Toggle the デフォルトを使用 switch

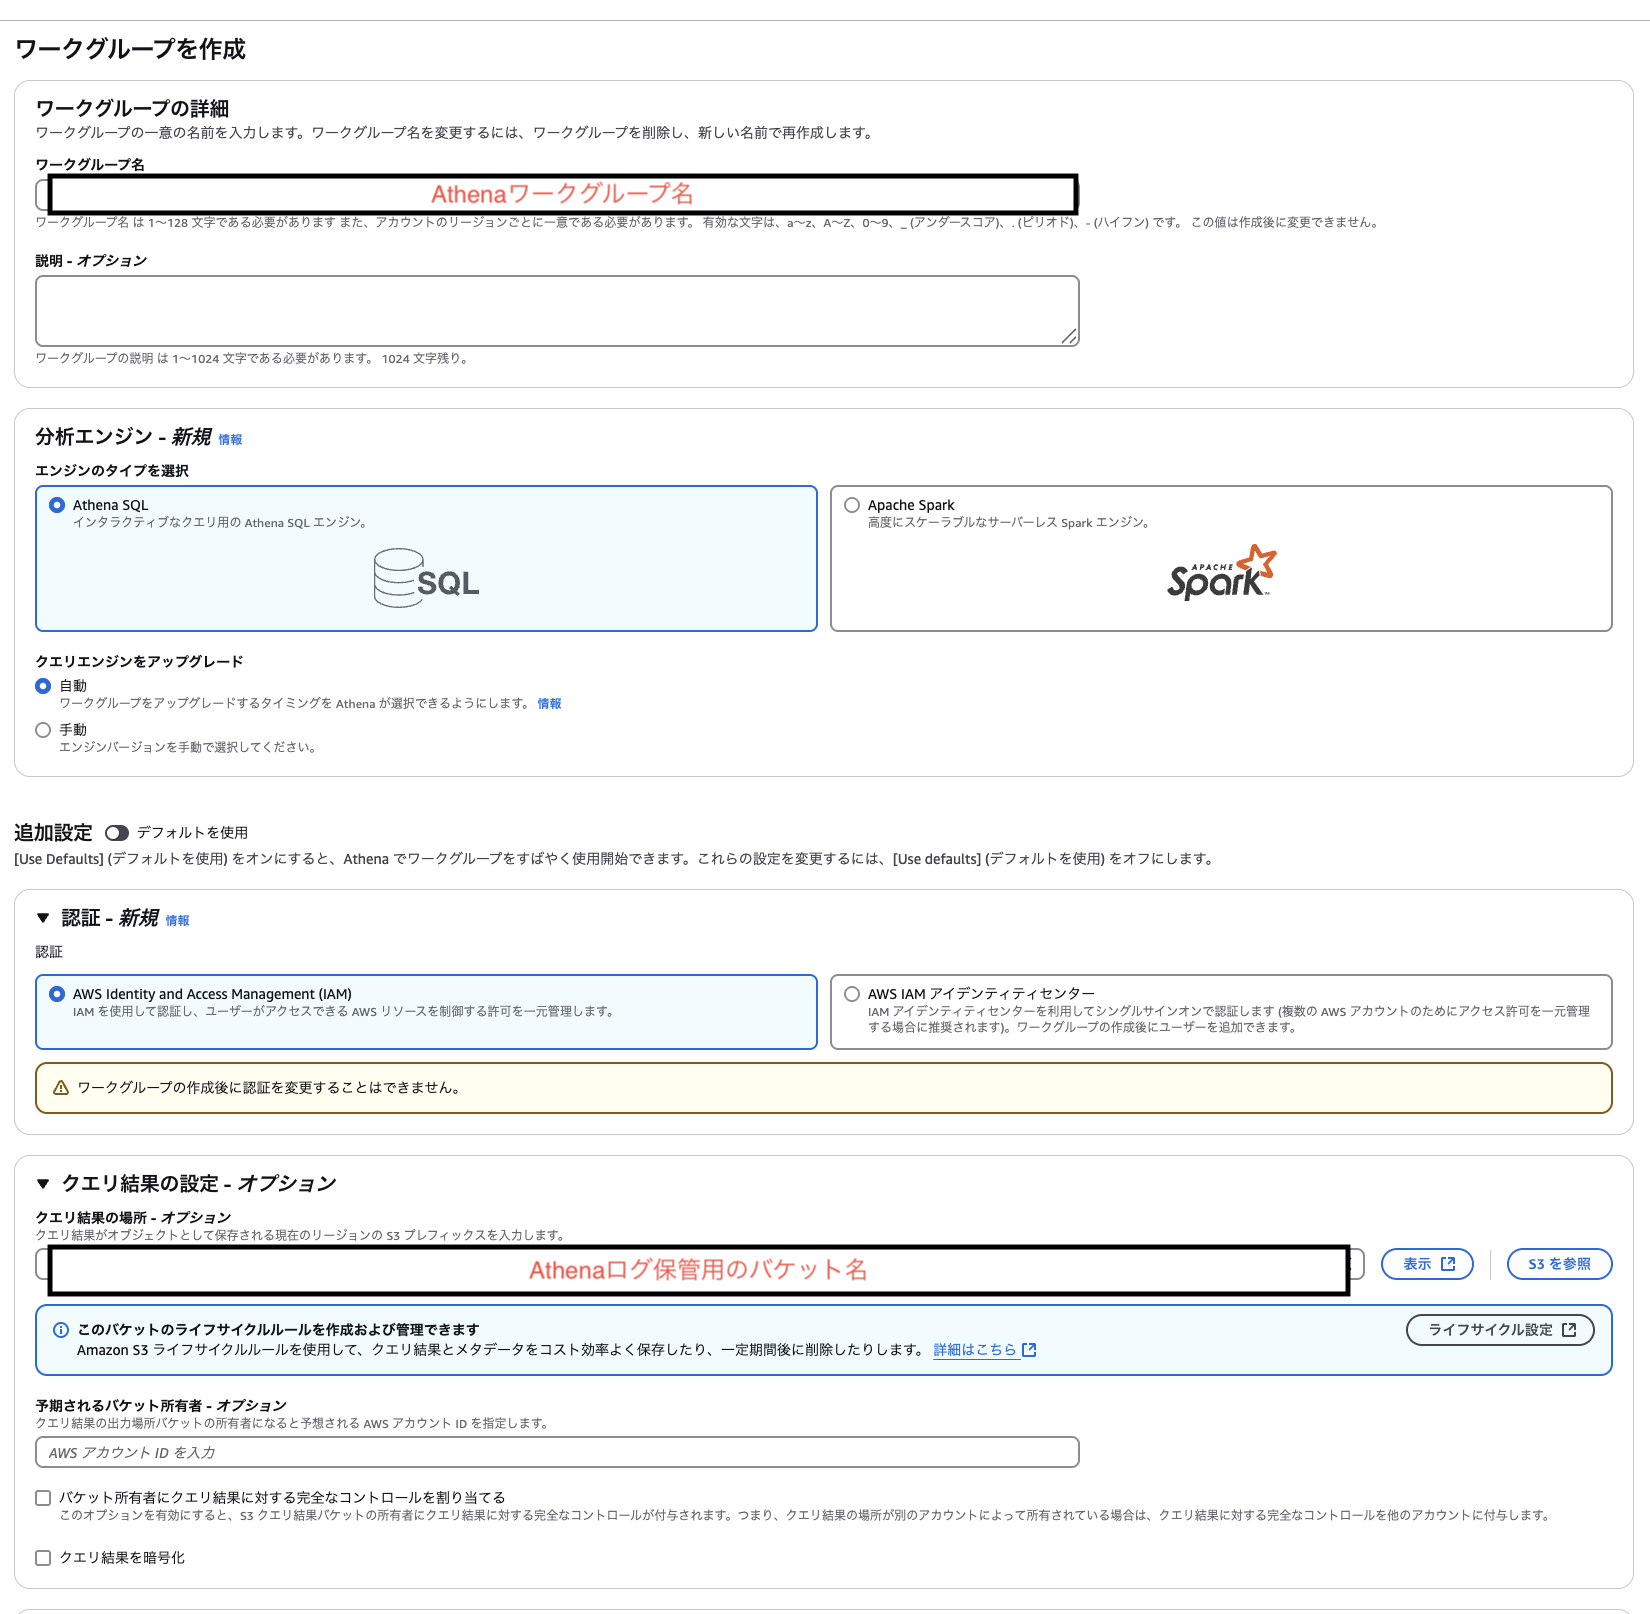[x=117, y=833]
